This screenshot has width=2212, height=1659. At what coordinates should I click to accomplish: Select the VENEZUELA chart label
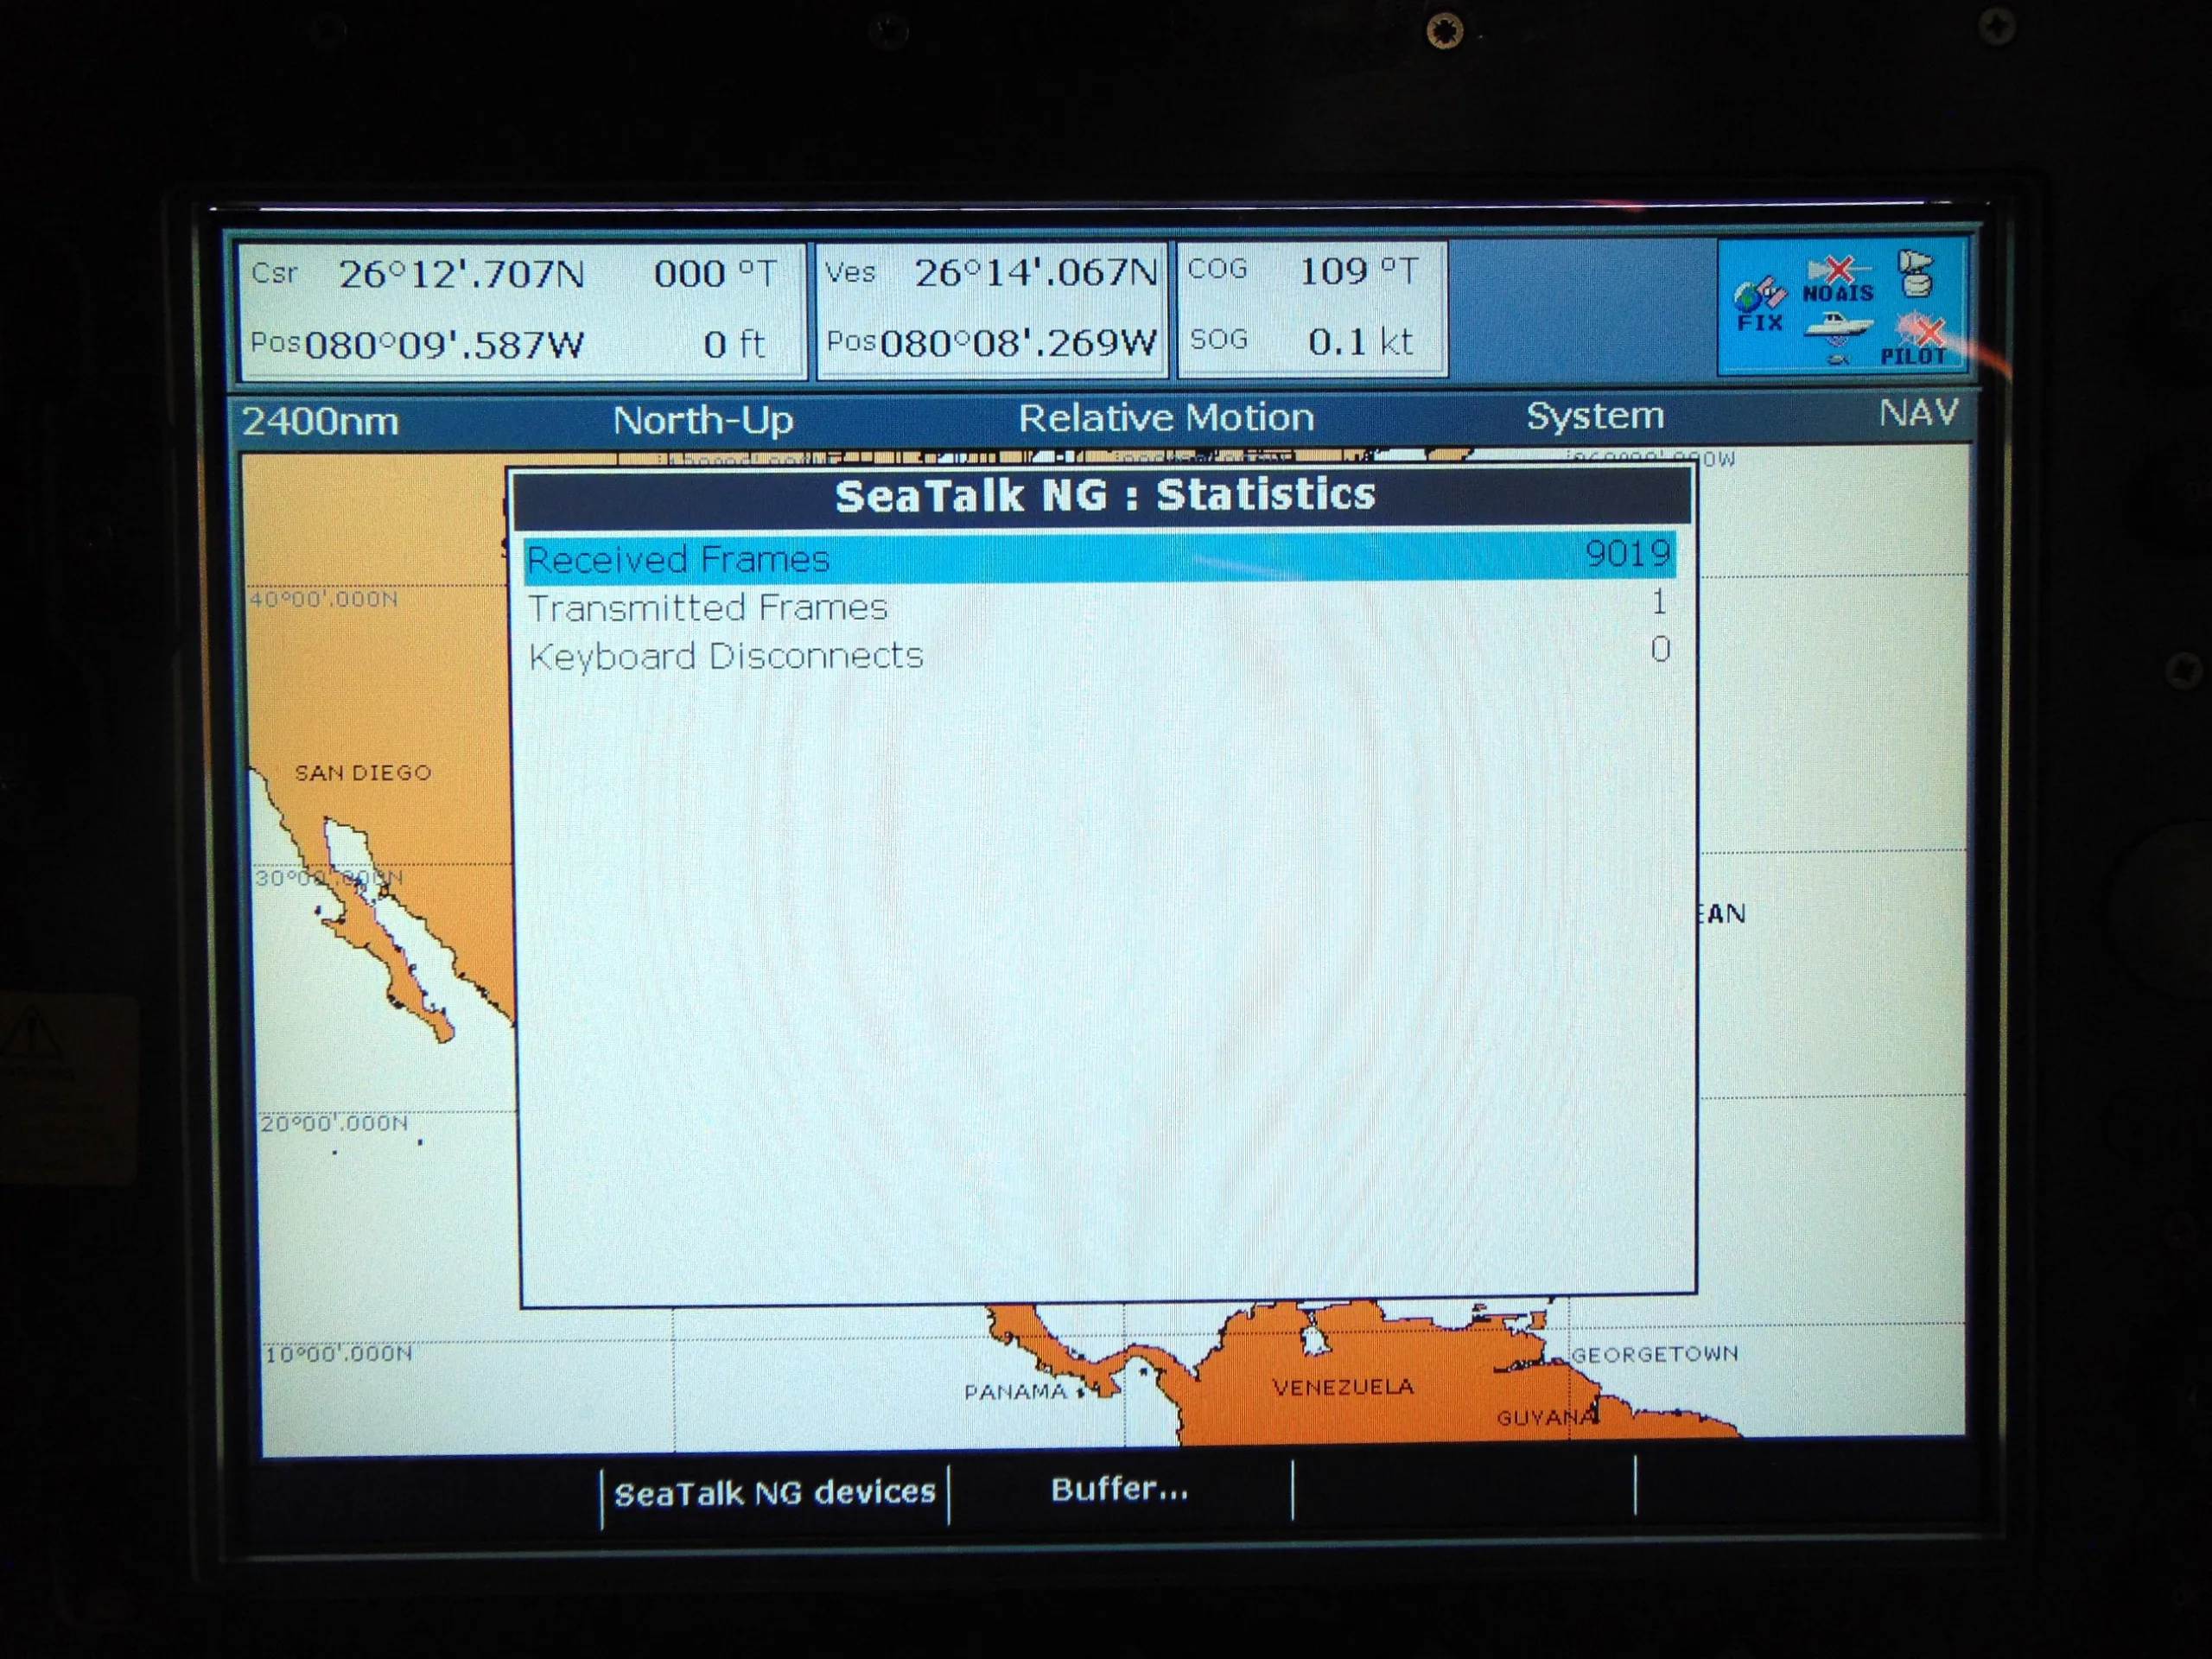(1343, 1387)
